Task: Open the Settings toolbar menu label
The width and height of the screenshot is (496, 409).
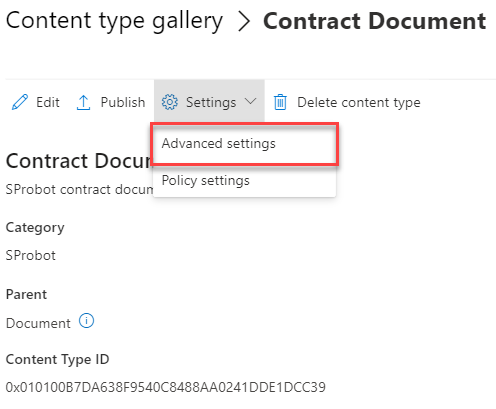Action: click(211, 103)
